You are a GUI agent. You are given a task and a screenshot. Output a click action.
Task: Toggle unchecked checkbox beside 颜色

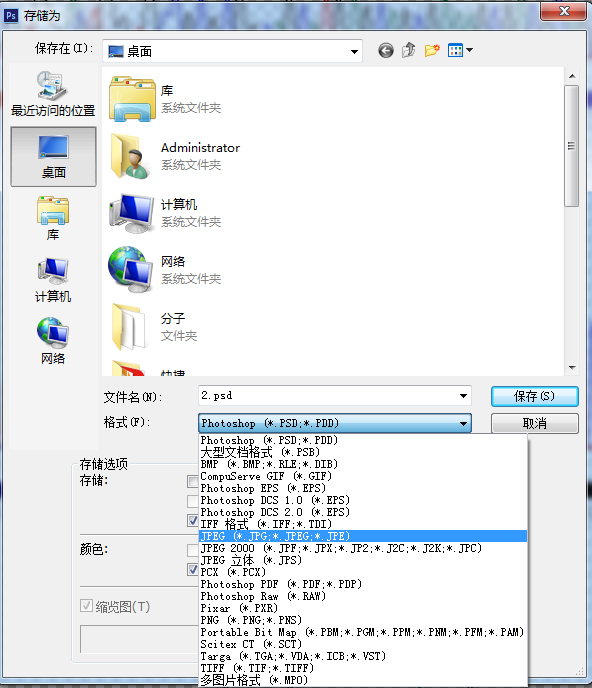[x=193, y=550]
